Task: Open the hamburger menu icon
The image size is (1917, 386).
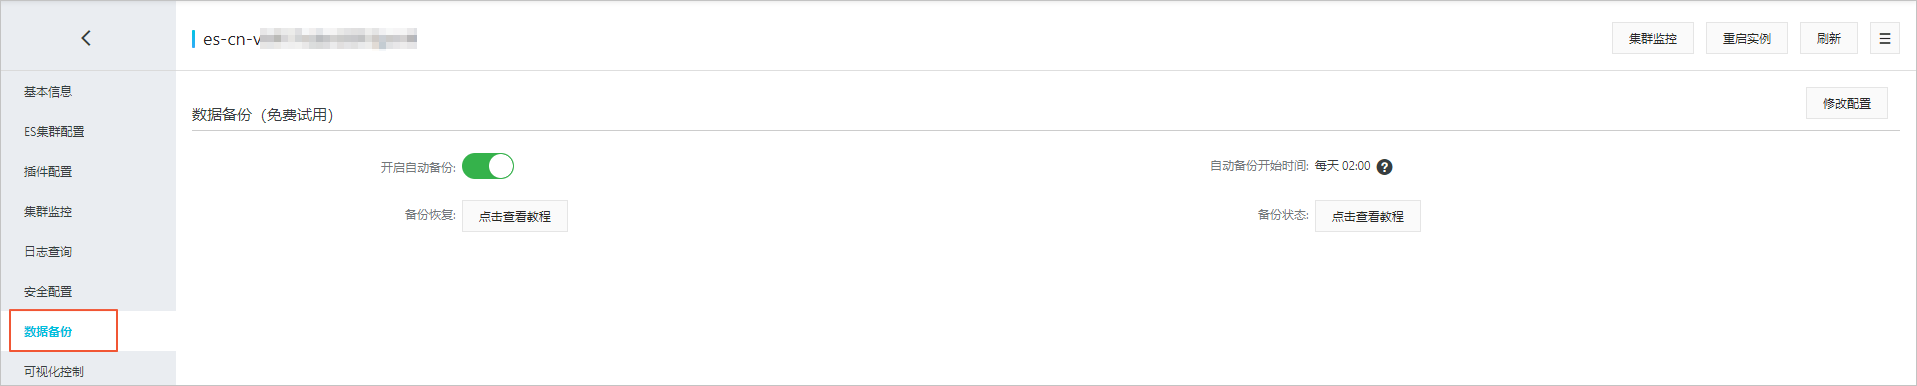Action: 1884,38
